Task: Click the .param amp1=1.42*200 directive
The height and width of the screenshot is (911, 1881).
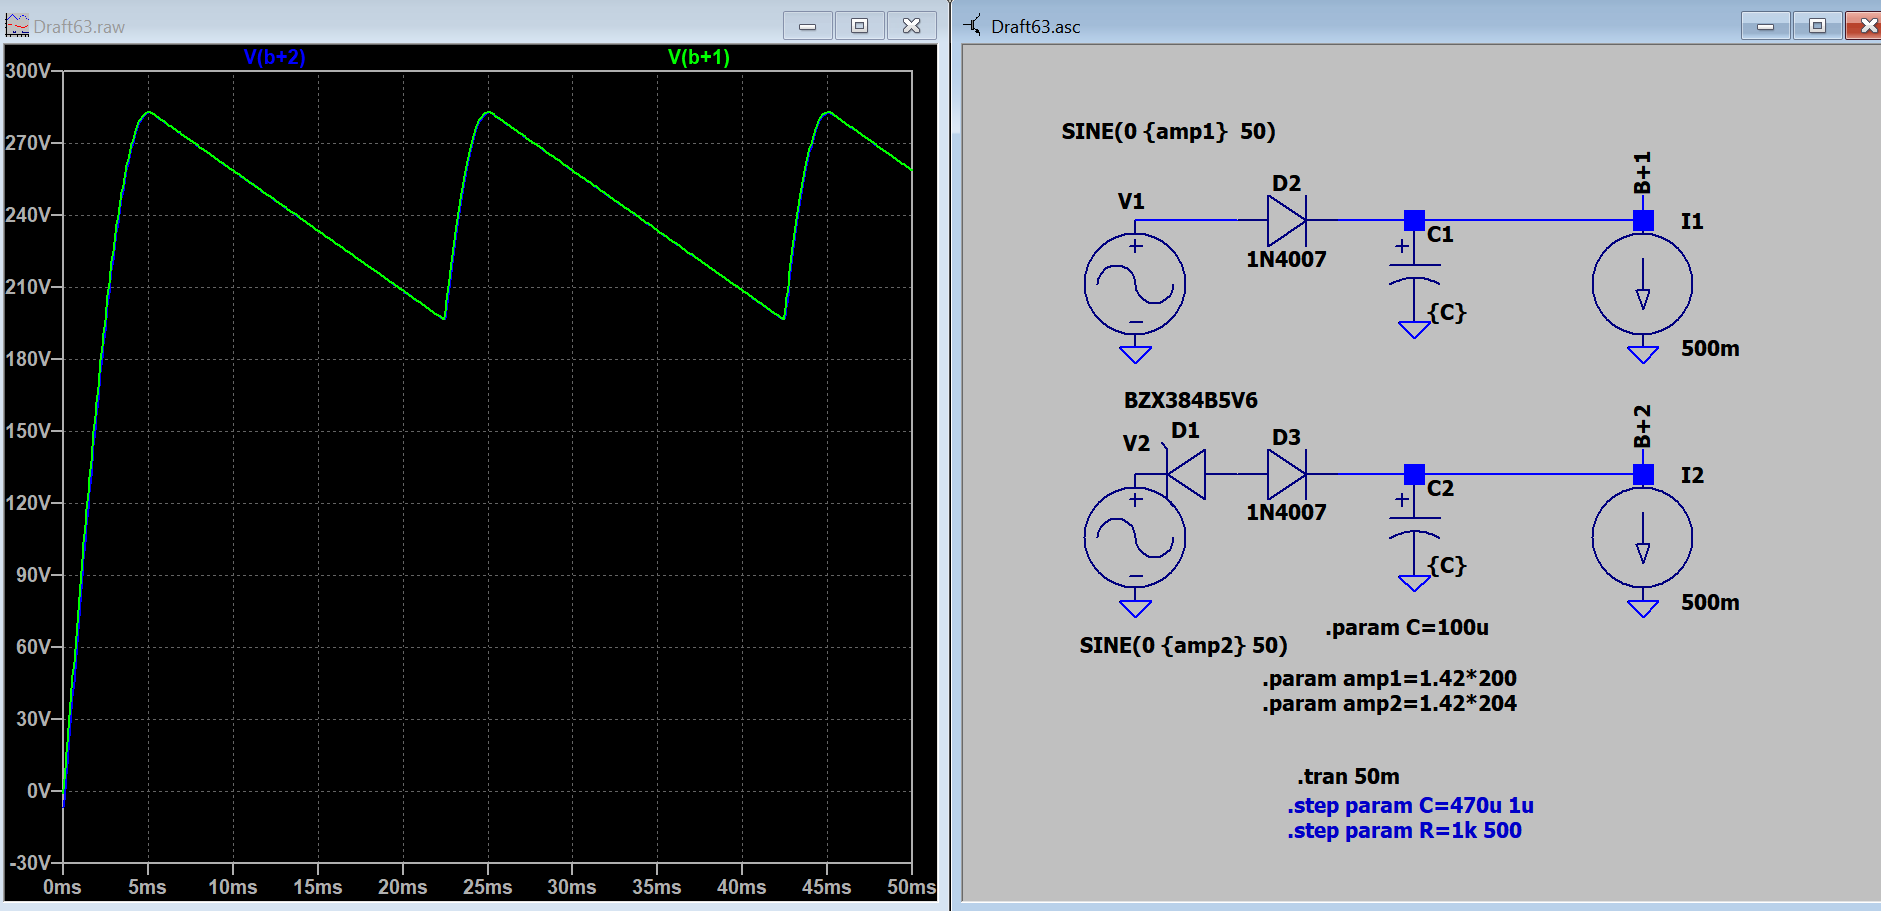Action: tap(1389, 678)
